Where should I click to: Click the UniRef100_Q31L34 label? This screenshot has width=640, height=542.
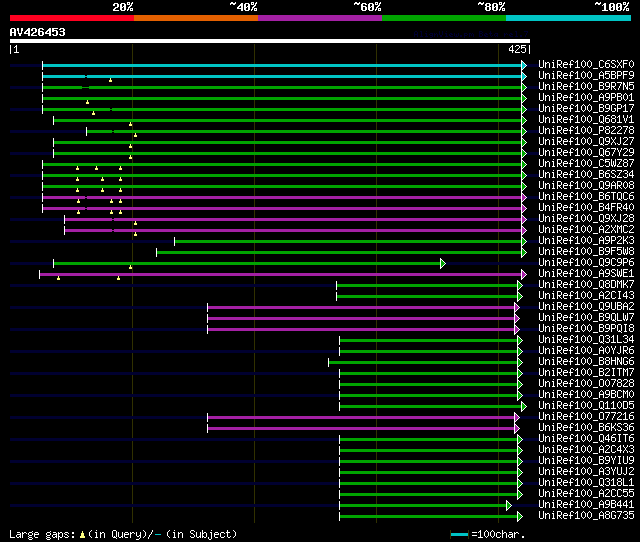coord(586,340)
